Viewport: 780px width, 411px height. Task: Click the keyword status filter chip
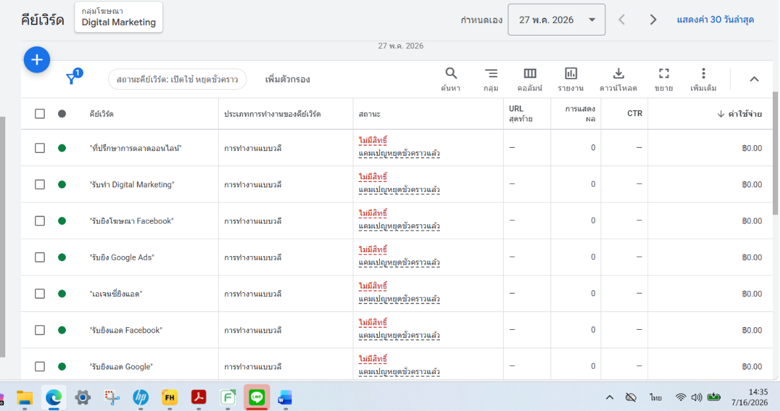(x=177, y=79)
